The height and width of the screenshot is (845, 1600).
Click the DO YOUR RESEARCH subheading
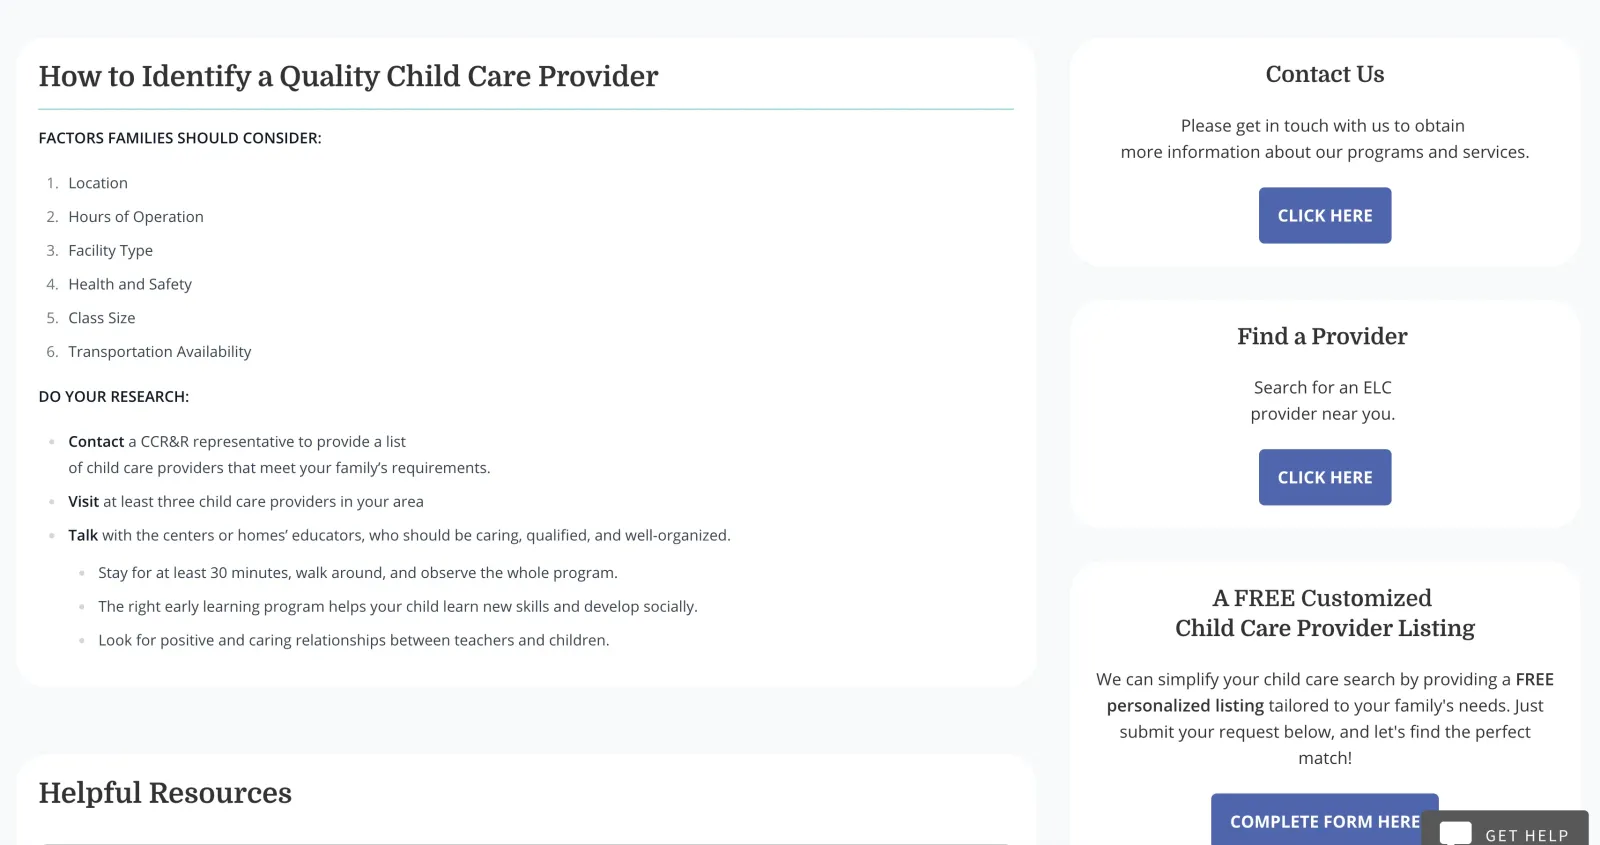tap(113, 396)
